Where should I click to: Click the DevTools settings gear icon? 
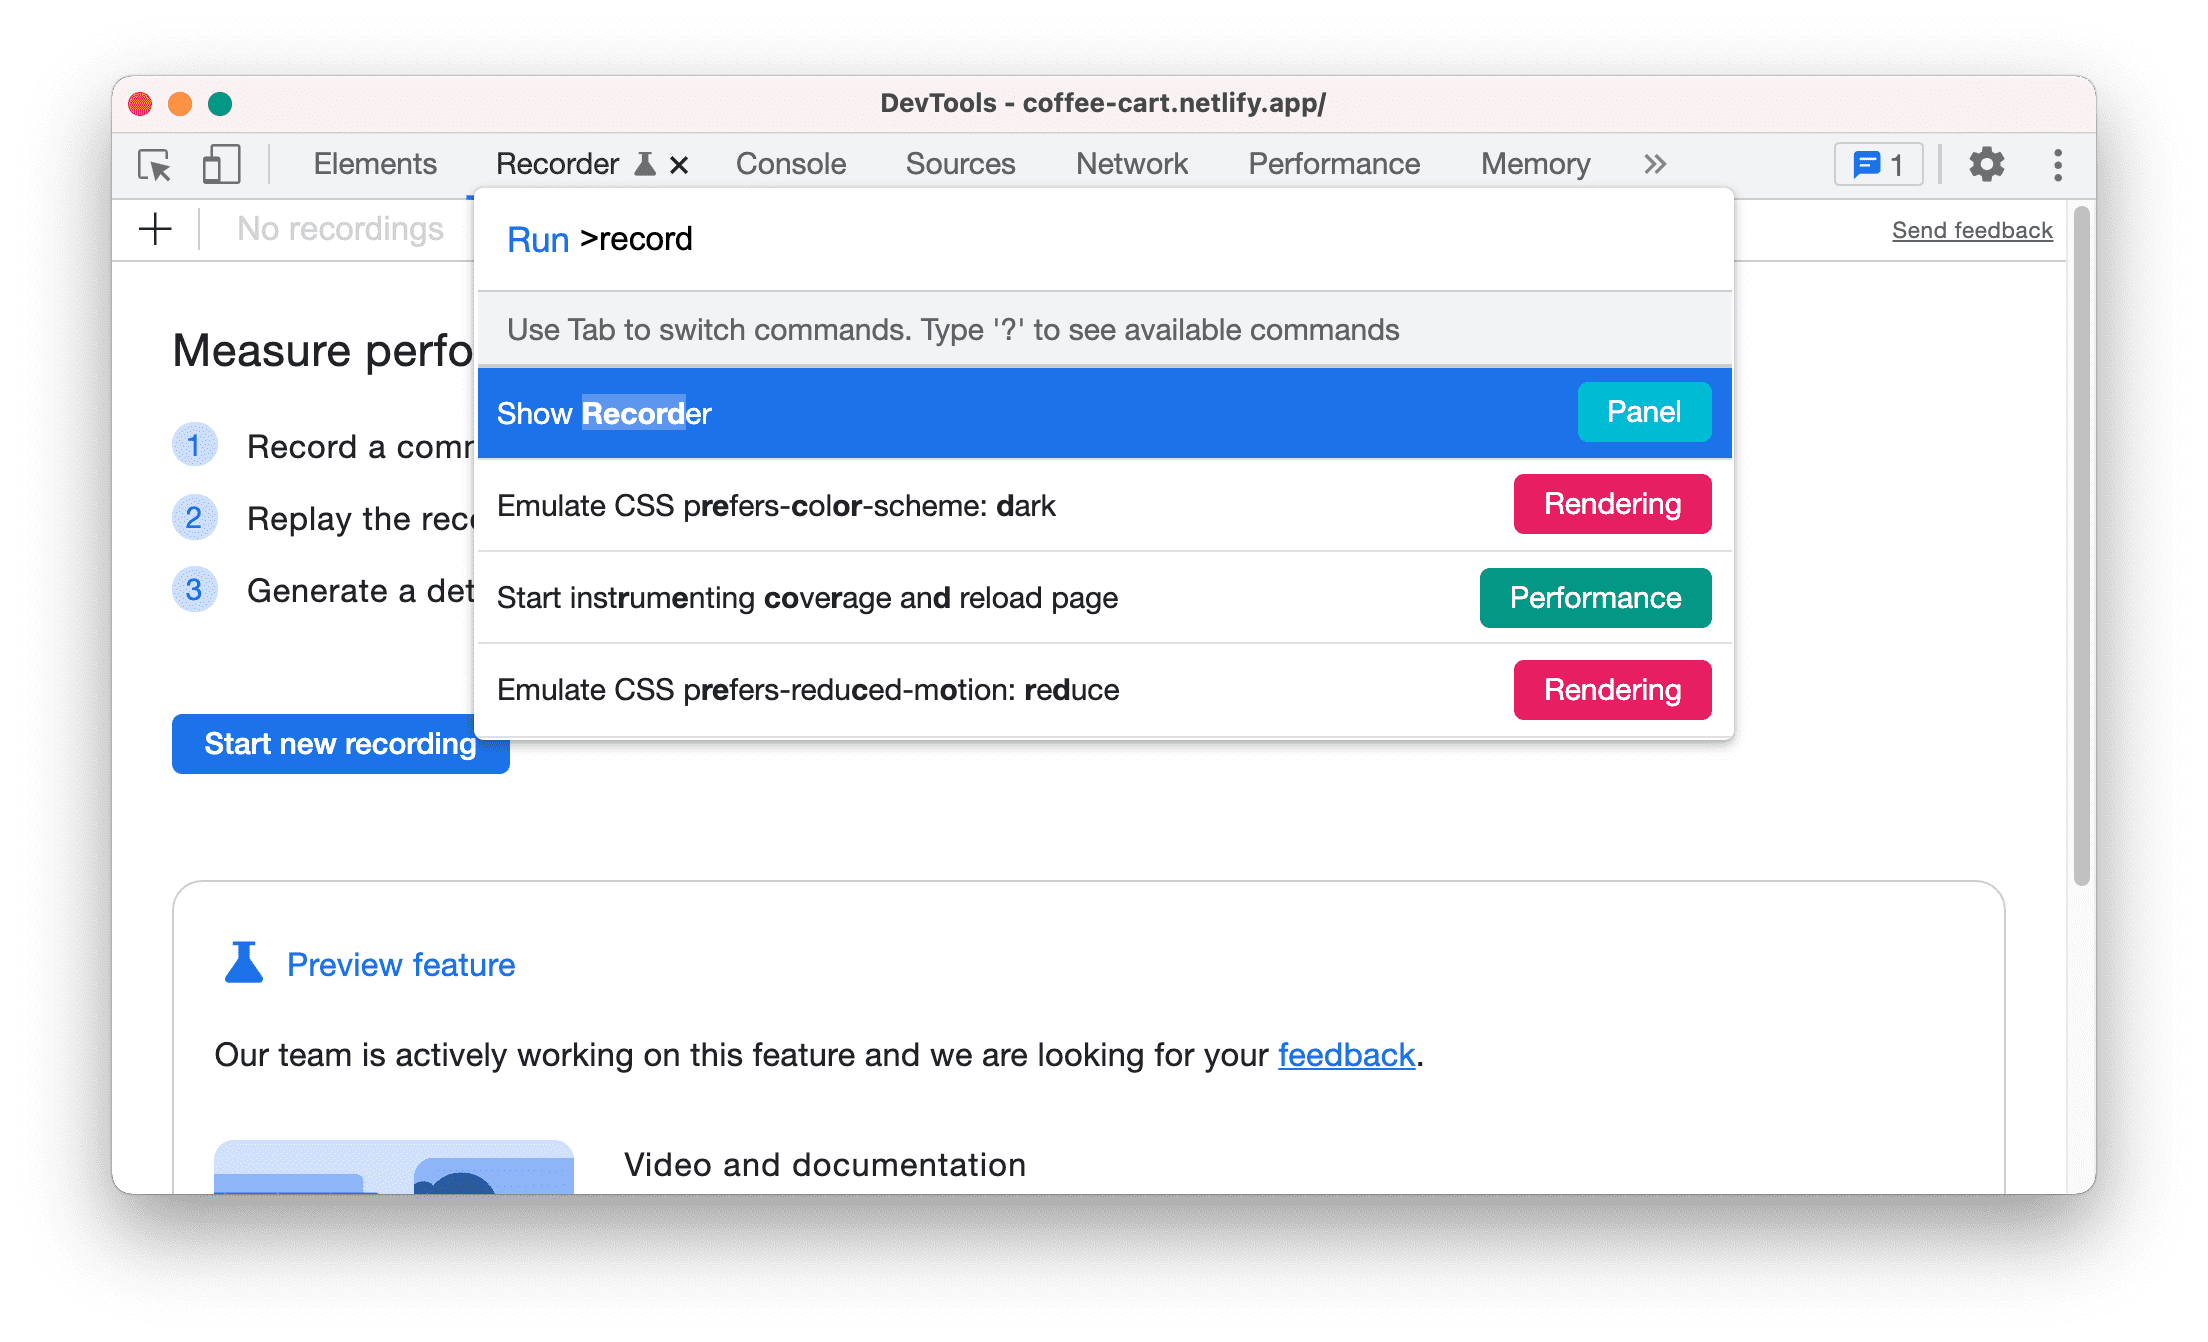pos(1984,162)
